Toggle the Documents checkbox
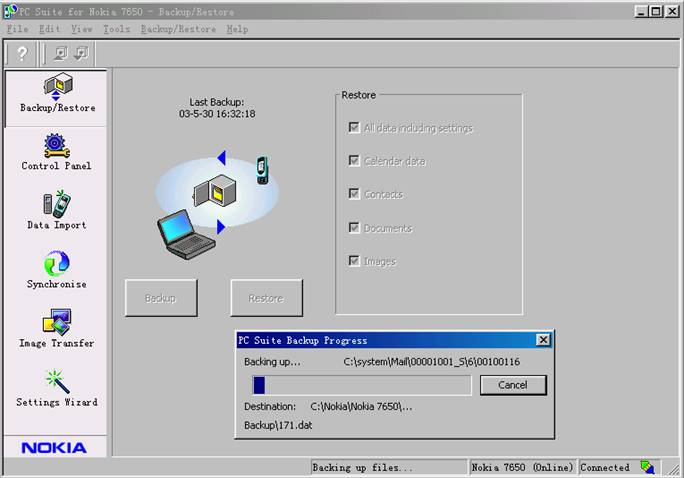The height and width of the screenshot is (478, 684). [354, 228]
